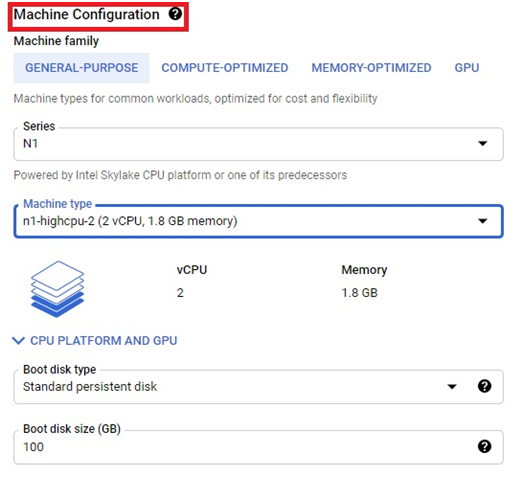Click the help icon beside Machine Configuration
This screenshot has height=478, width=524.
175,14
